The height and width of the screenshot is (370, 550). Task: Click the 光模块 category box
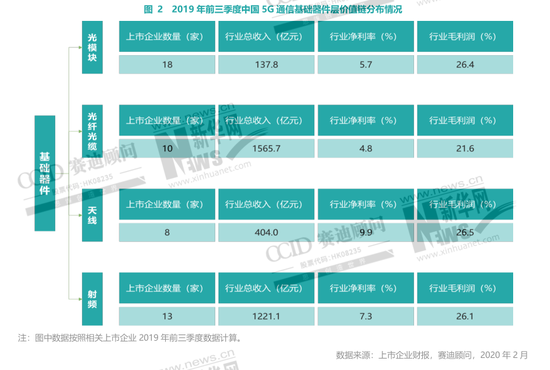click(92, 47)
